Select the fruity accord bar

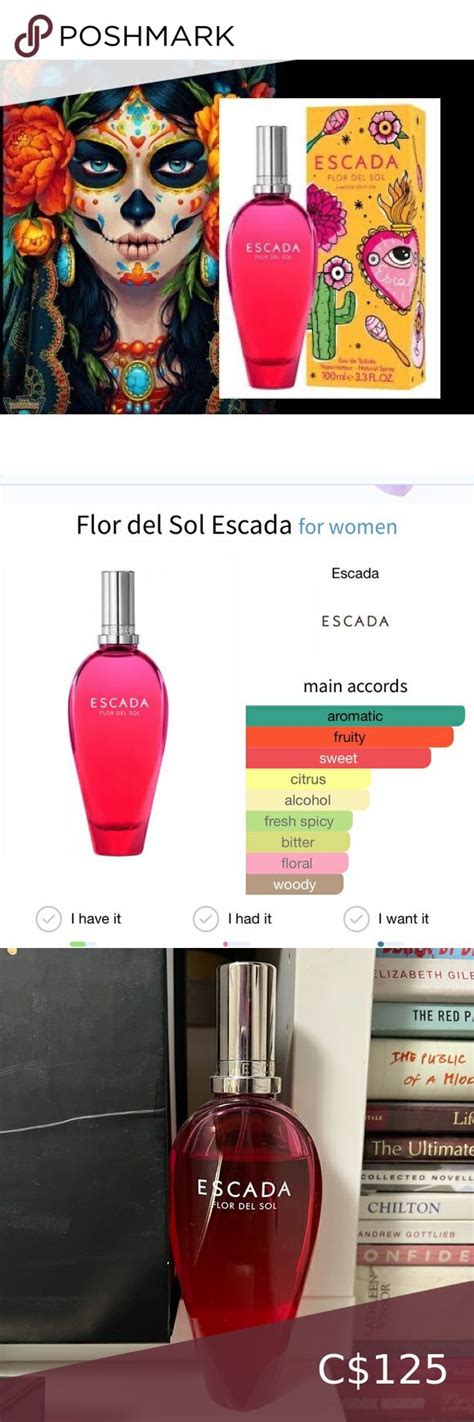click(350, 737)
